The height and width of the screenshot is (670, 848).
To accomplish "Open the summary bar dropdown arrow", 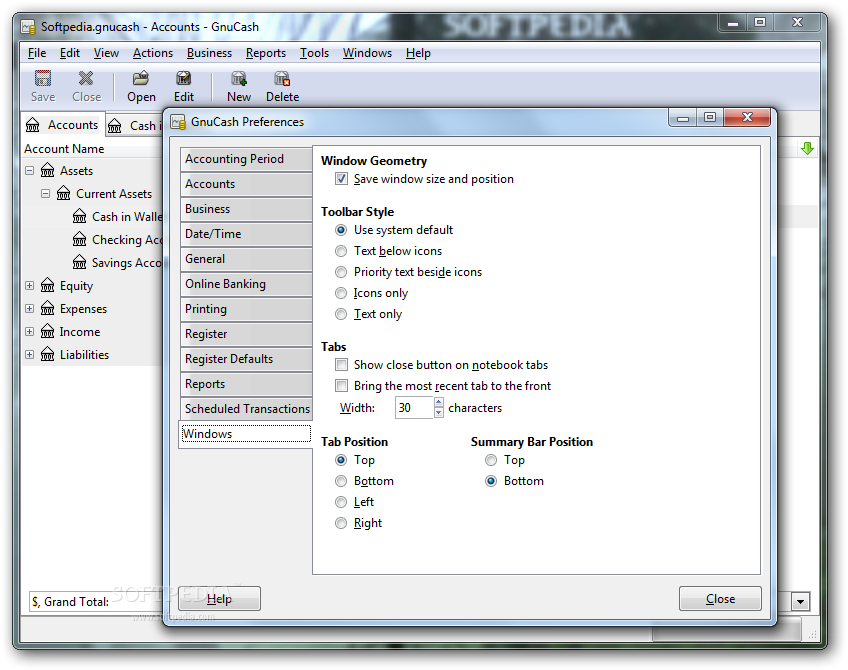I will (800, 601).
